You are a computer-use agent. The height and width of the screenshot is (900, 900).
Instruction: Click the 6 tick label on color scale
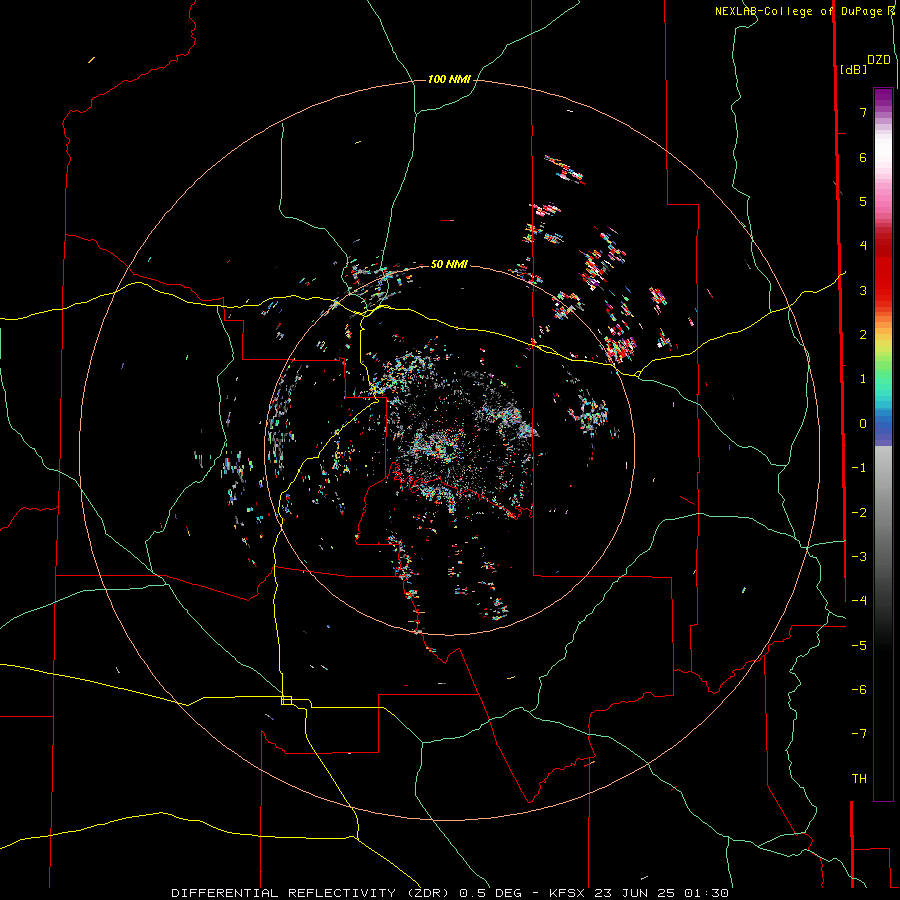862,157
